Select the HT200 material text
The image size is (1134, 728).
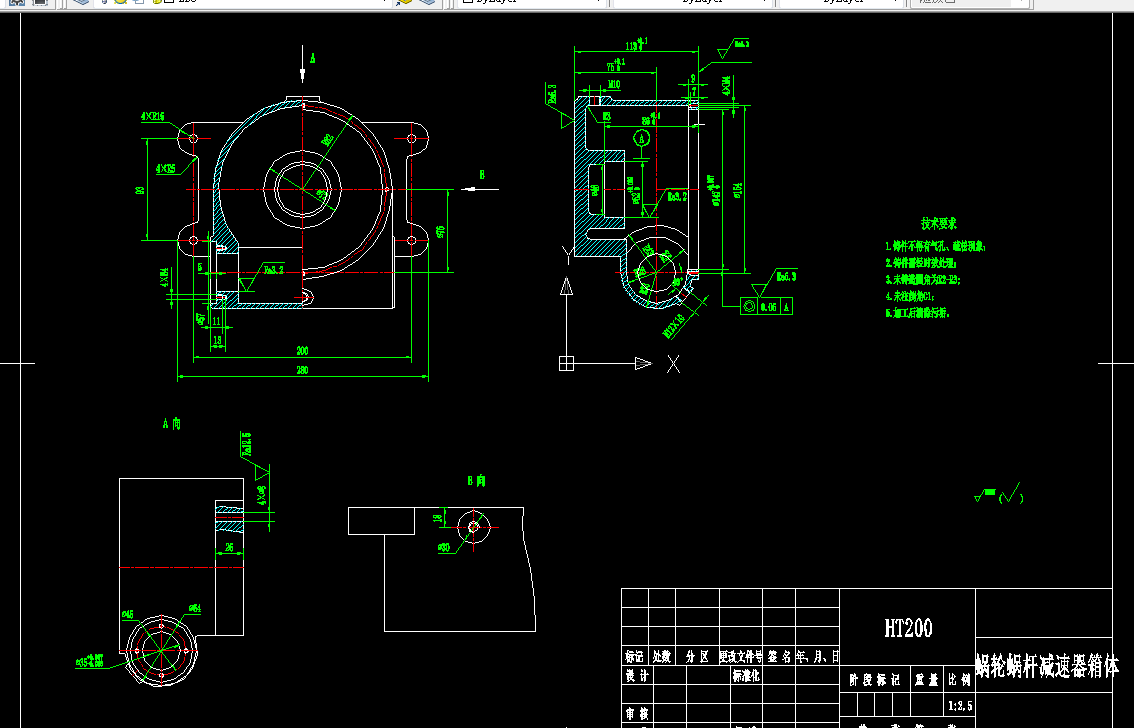(x=908, y=628)
